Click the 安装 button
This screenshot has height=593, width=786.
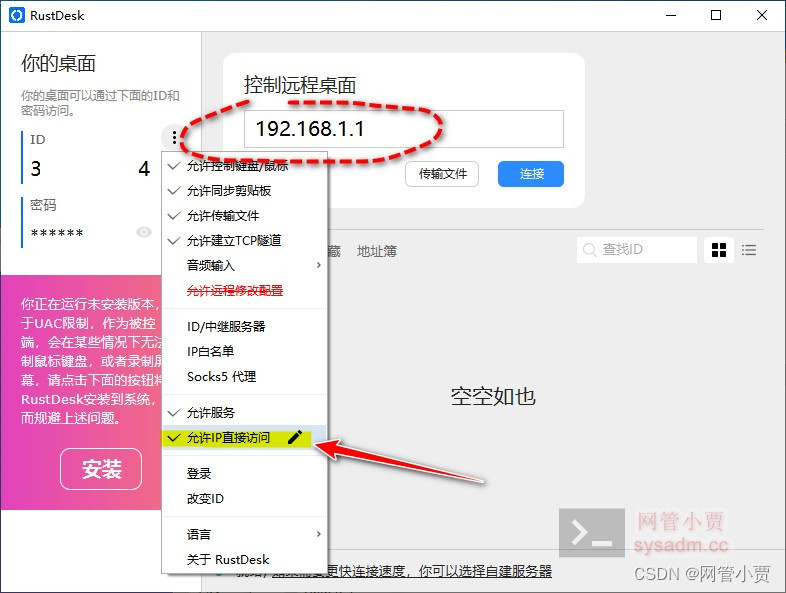101,469
